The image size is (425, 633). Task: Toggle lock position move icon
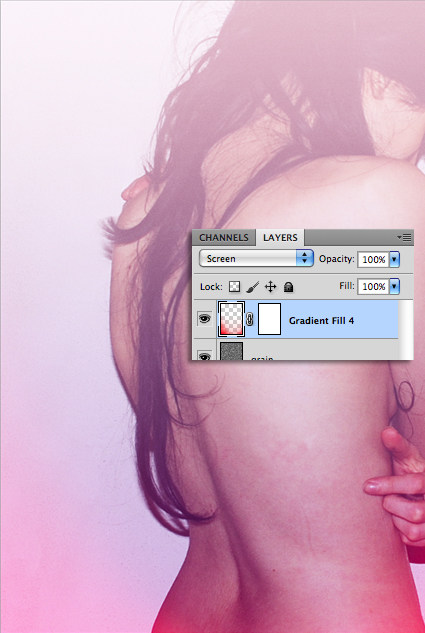(x=270, y=287)
